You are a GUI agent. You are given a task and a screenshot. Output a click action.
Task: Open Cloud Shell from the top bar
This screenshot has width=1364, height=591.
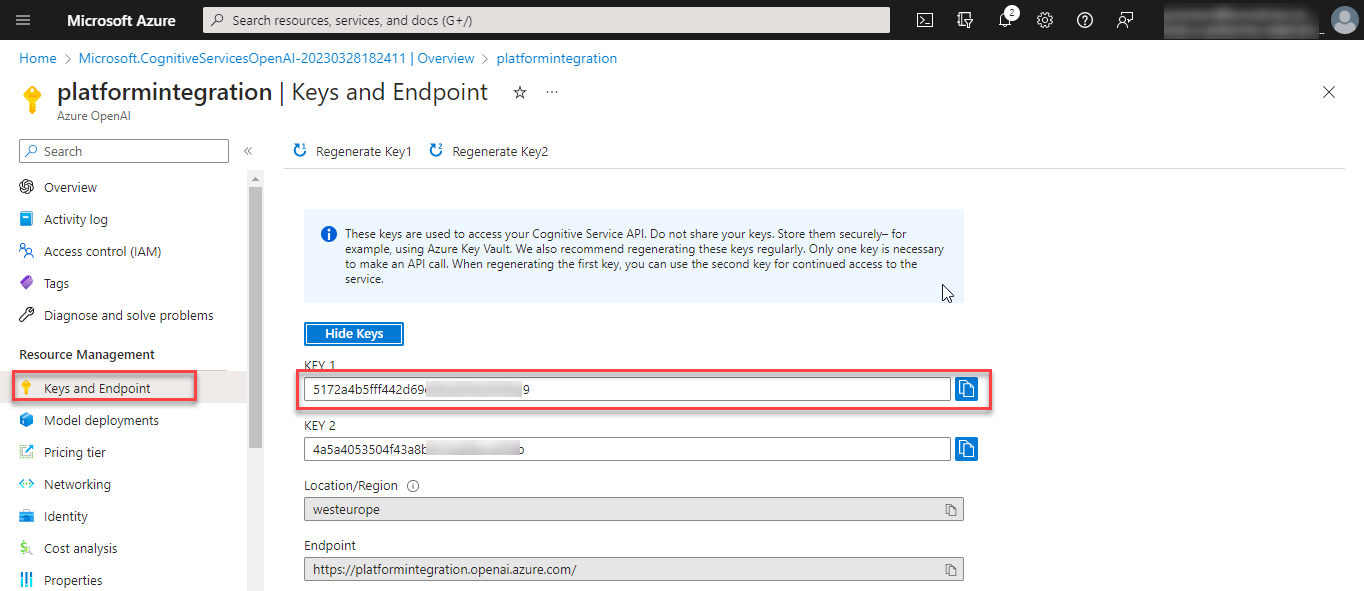pyautogui.click(x=925, y=20)
